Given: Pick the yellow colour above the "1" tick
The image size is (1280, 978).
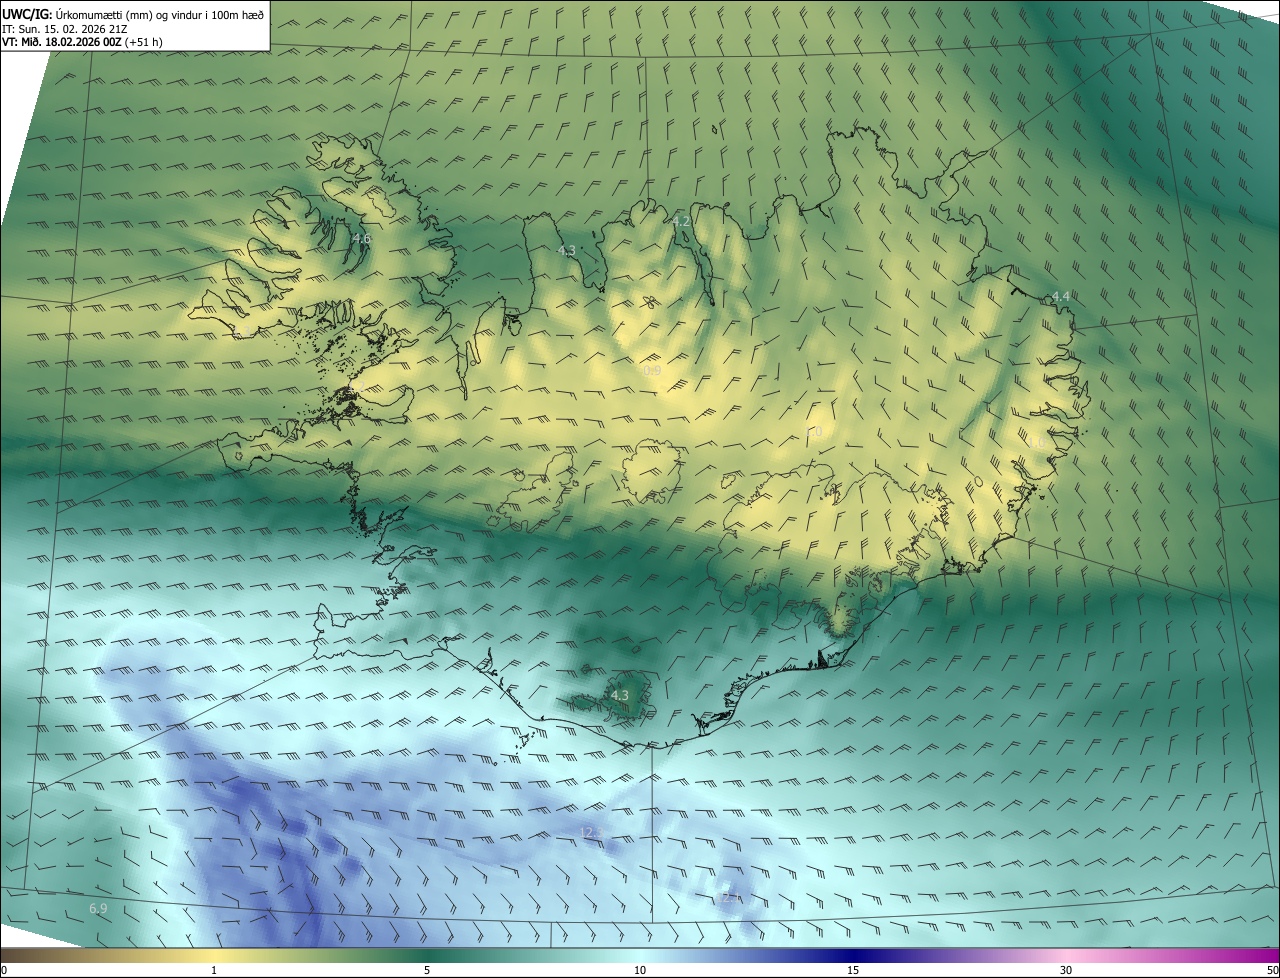Looking at the screenshot, I should (214, 955).
